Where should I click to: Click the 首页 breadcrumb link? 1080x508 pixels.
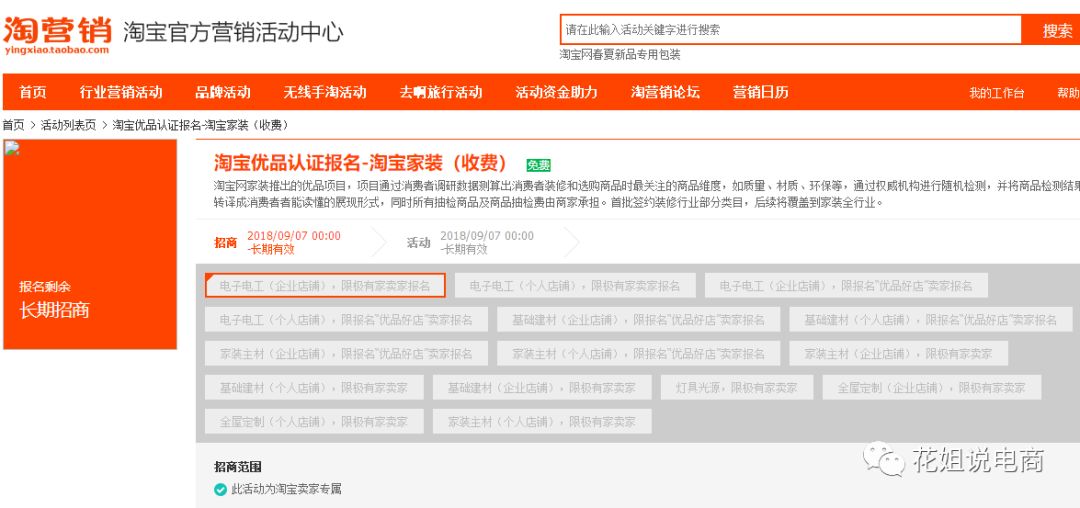13,125
